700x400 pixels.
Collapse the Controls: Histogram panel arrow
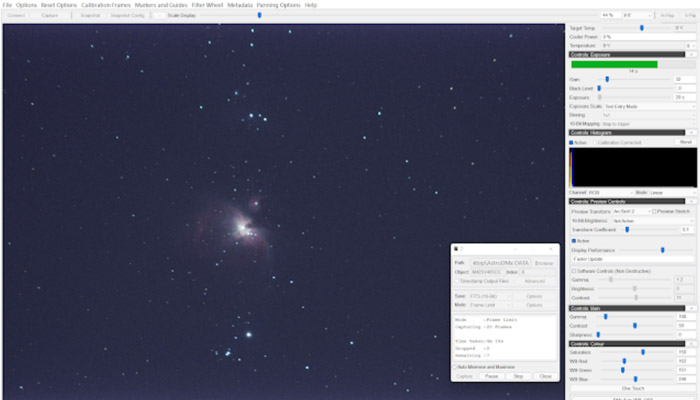691,132
